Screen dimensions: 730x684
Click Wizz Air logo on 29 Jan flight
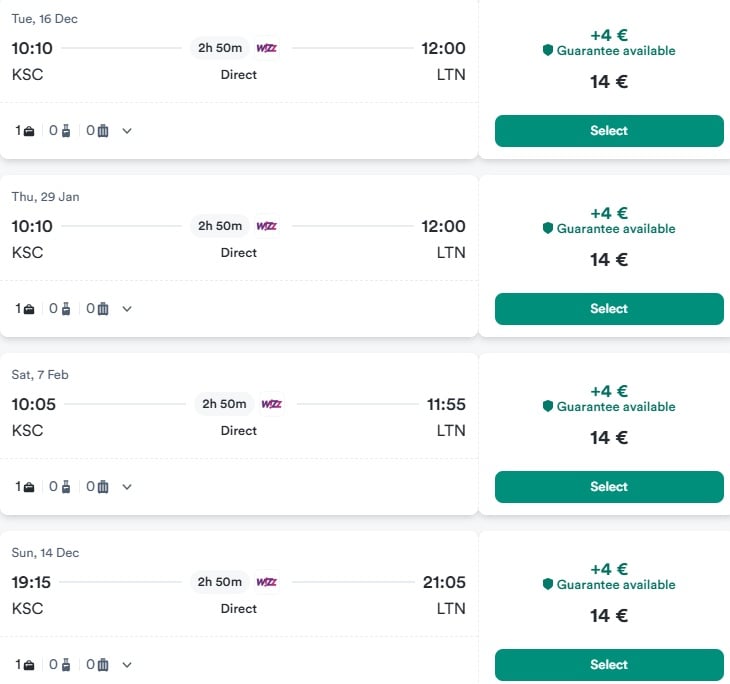[266, 226]
